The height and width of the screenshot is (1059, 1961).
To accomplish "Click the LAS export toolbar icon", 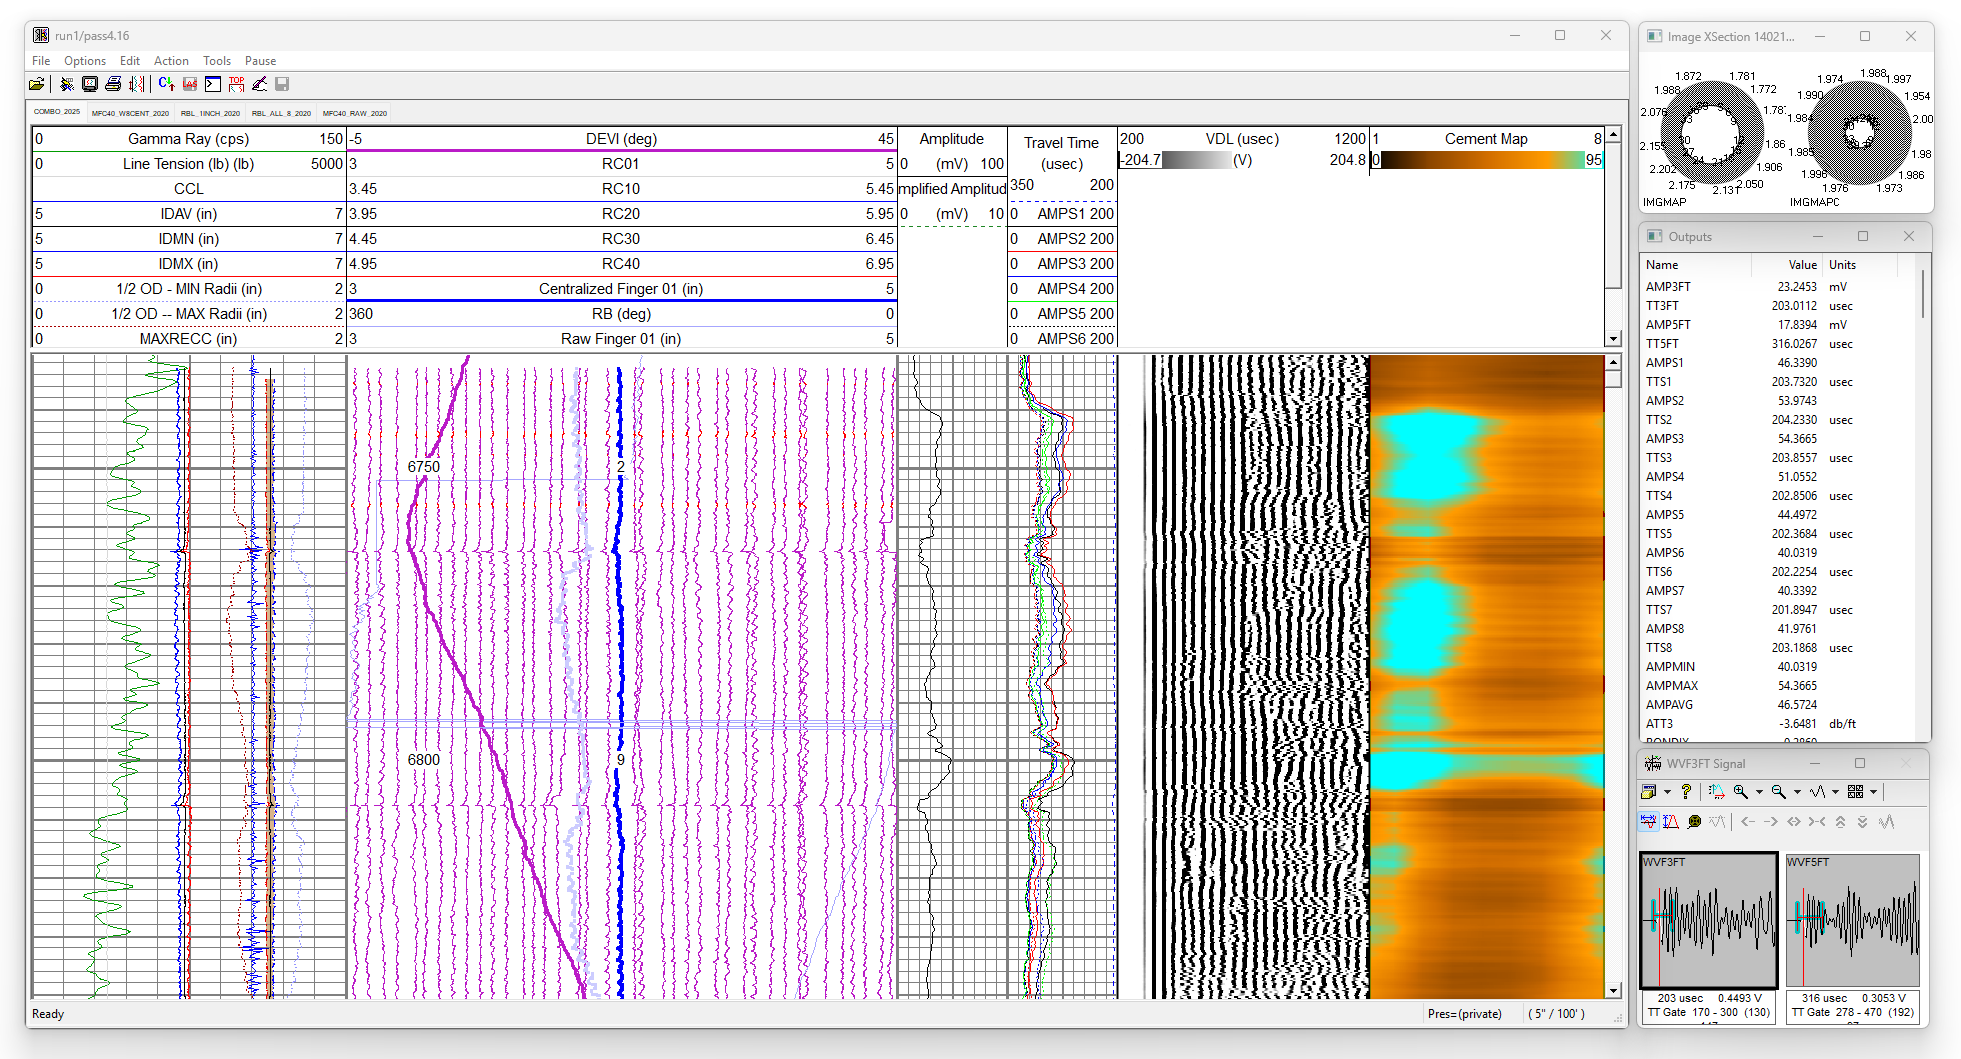I will [x=190, y=85].
